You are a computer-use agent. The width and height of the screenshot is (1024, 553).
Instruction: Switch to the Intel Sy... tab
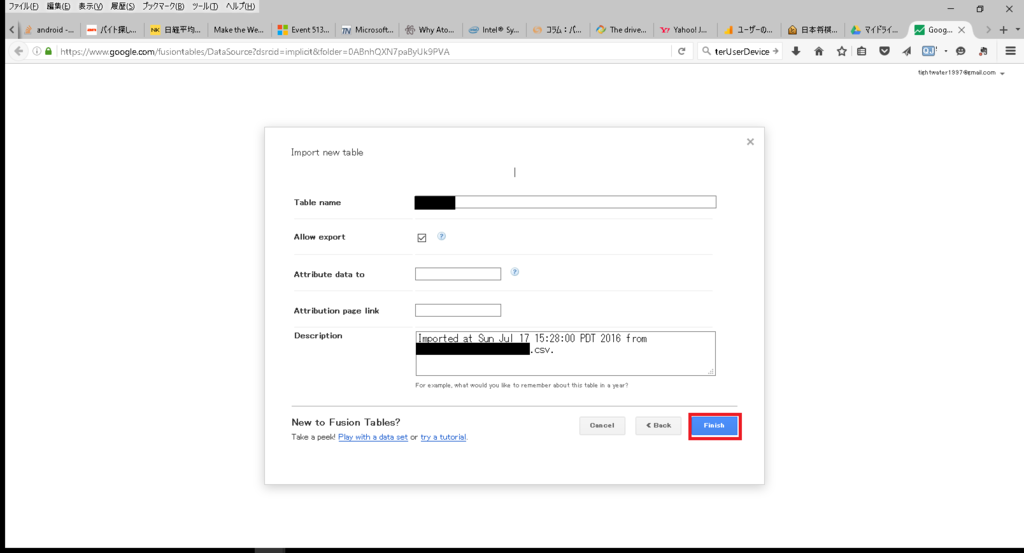(494, 30)
